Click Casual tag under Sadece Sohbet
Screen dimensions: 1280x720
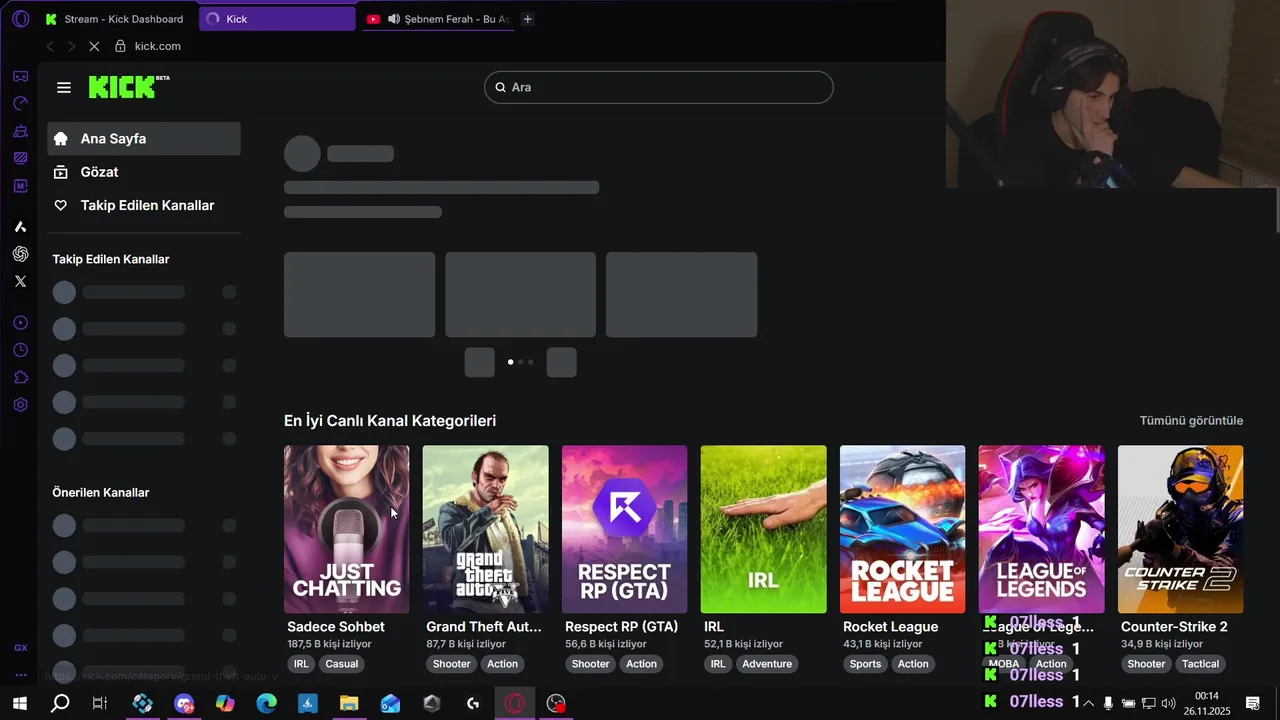click(341, 664)
